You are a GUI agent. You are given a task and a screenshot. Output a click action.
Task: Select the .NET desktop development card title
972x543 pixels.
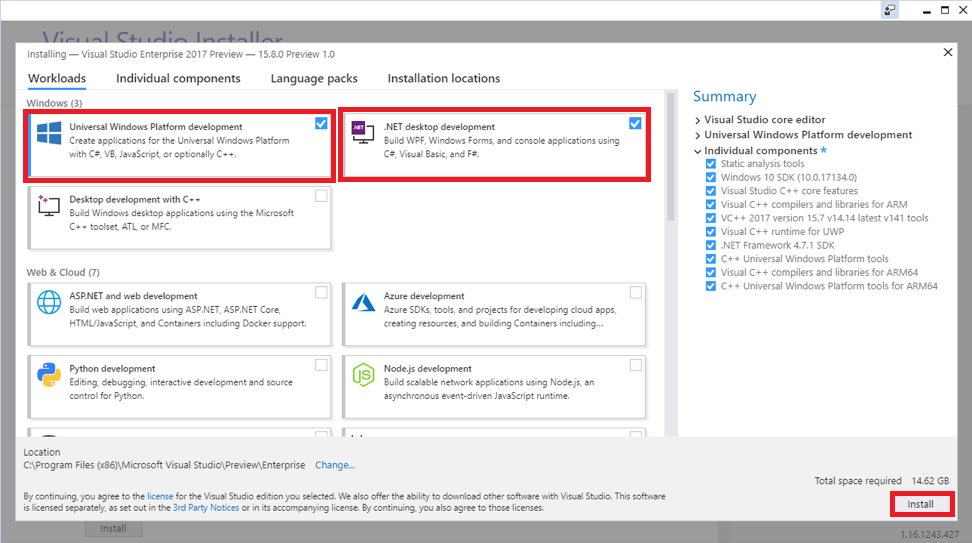tap(439, 126)
